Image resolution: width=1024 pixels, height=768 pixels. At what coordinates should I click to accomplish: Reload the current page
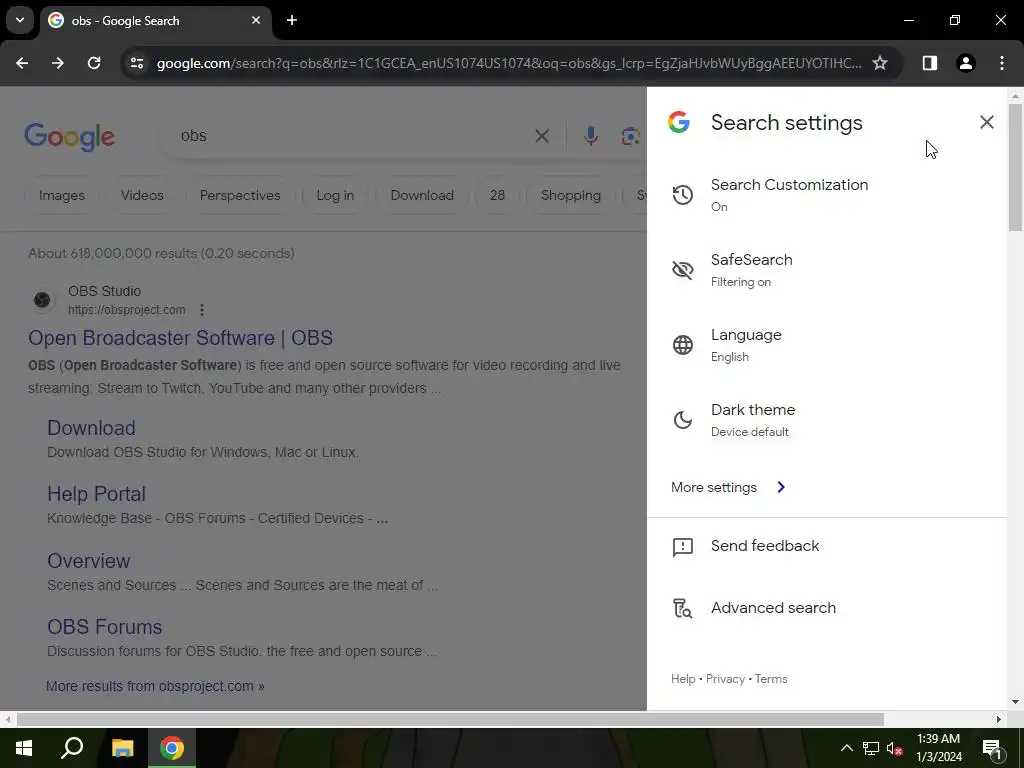[x=94, y=63]
